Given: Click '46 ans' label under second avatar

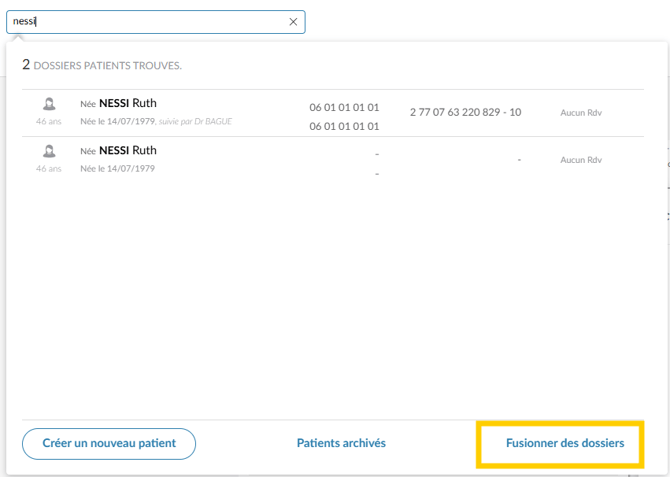Looking at the screenshot, I should (49, 168).
